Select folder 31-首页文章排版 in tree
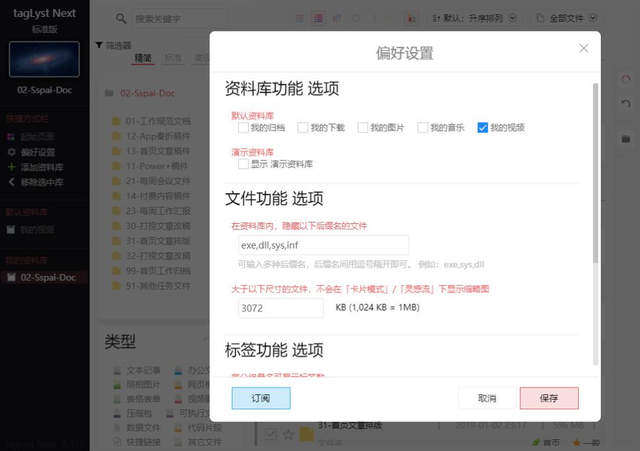The width and height of the screenshot is (640, 451). (158, 241)
